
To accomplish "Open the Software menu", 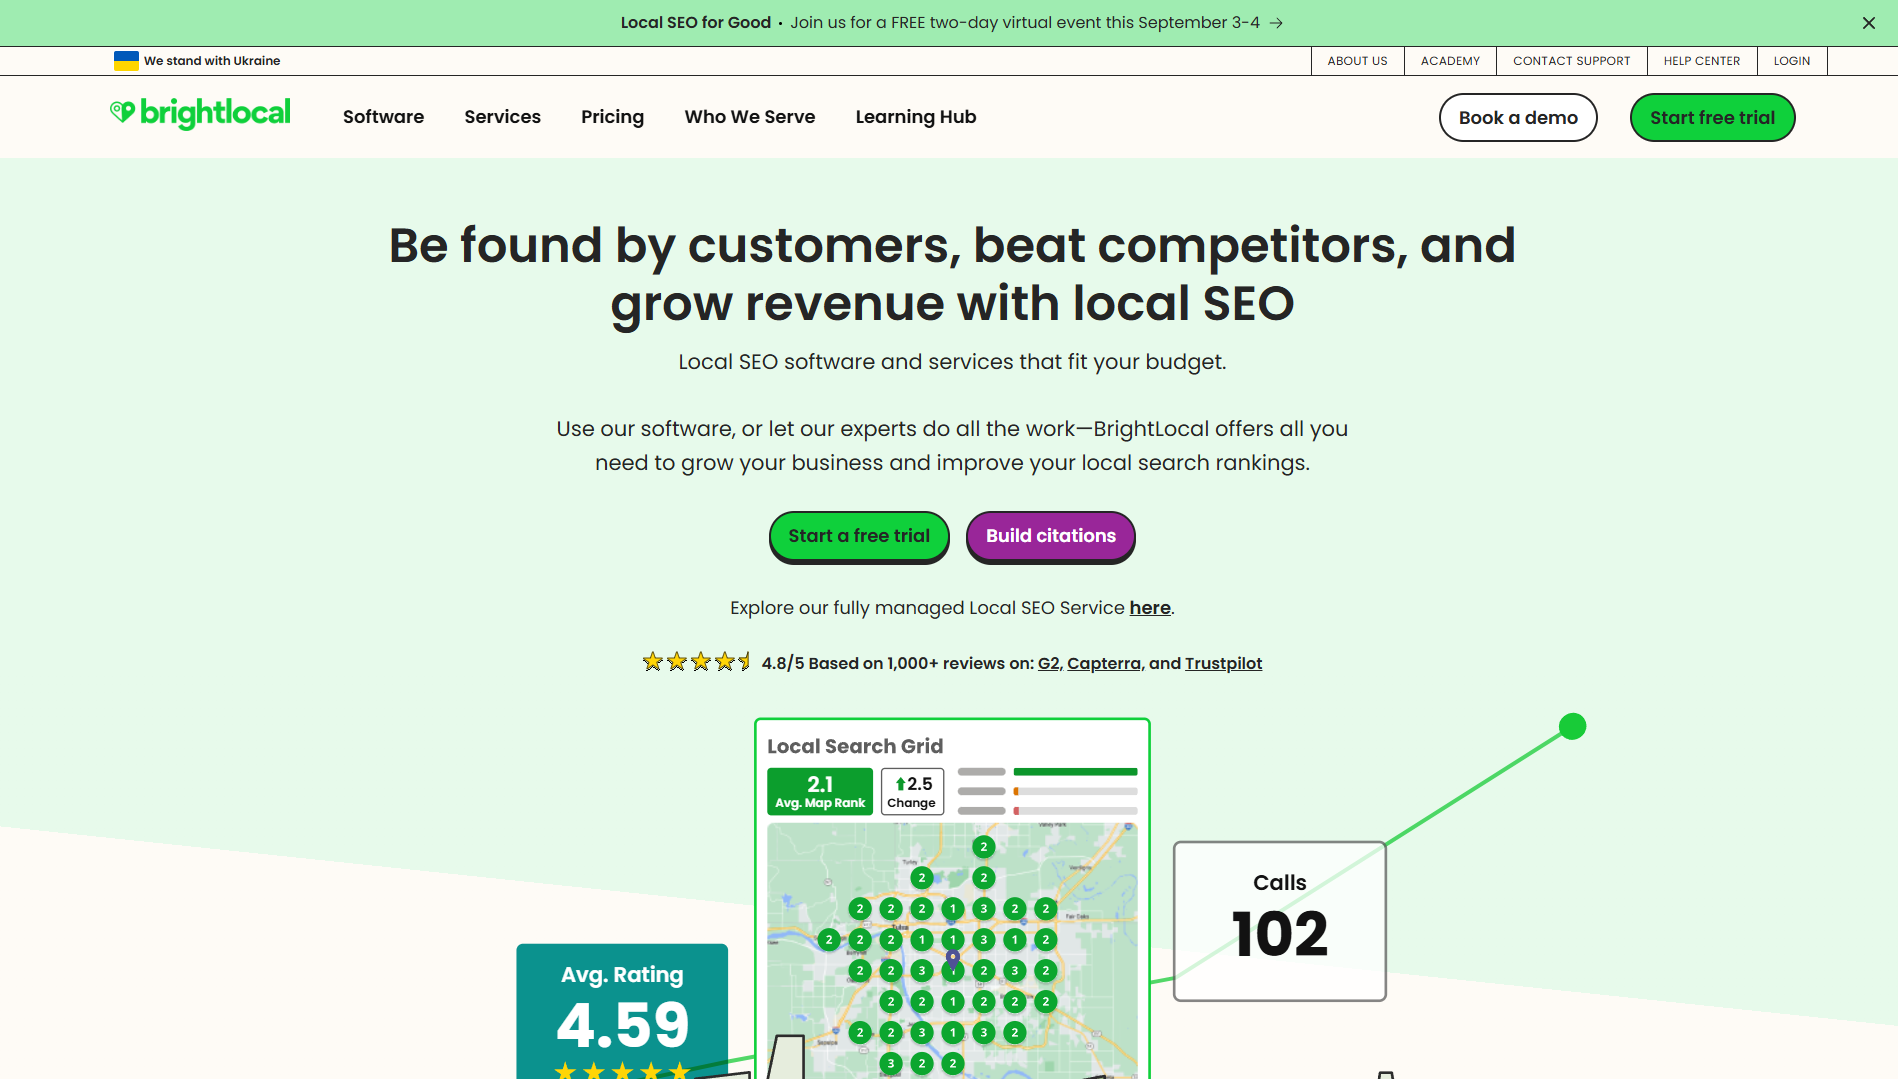I will coord(383,117).
